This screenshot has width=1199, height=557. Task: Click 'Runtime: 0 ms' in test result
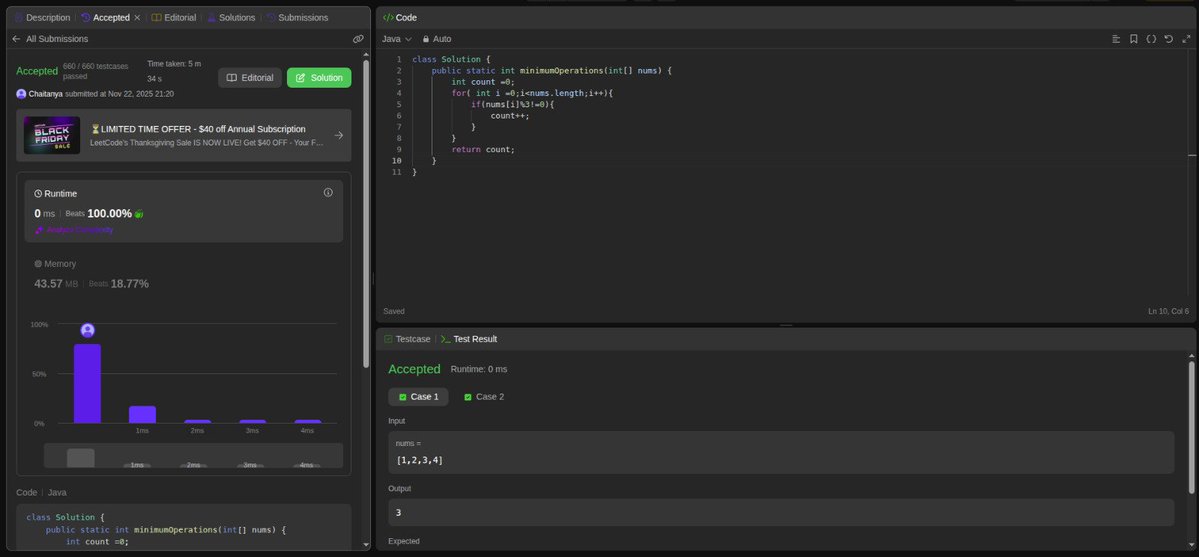tap(479, 370)
